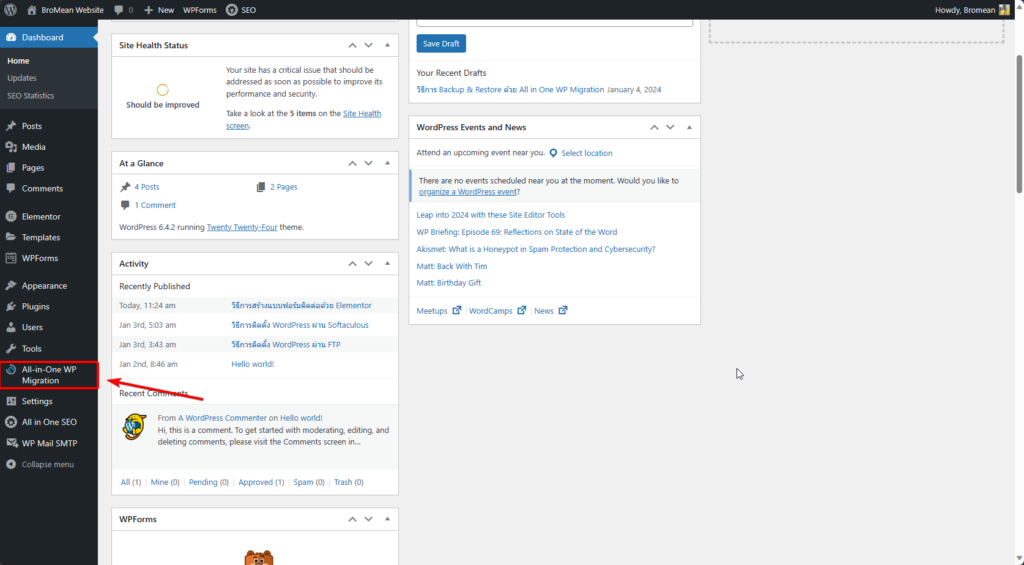Open SEO Statistics submenu item
The image size is (1024, 565).
click(30, 96)
